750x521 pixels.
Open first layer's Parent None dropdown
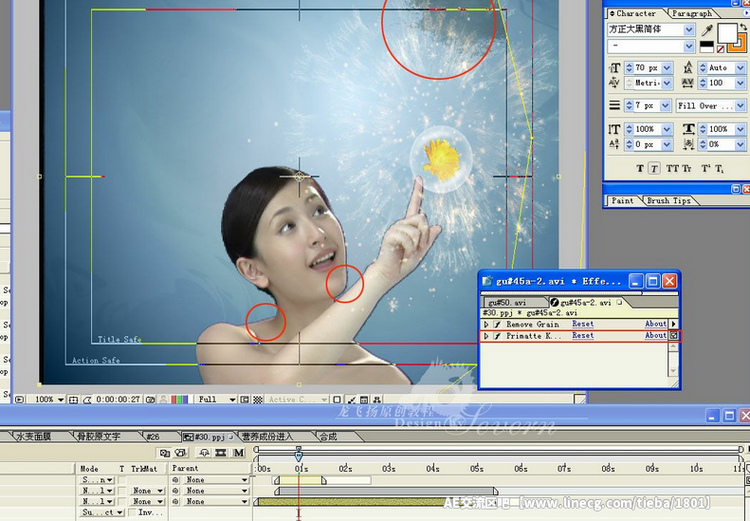click(x=215, y=479)
